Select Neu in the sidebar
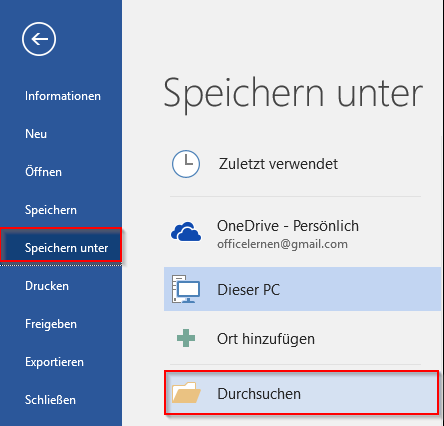 click(36, 134)
